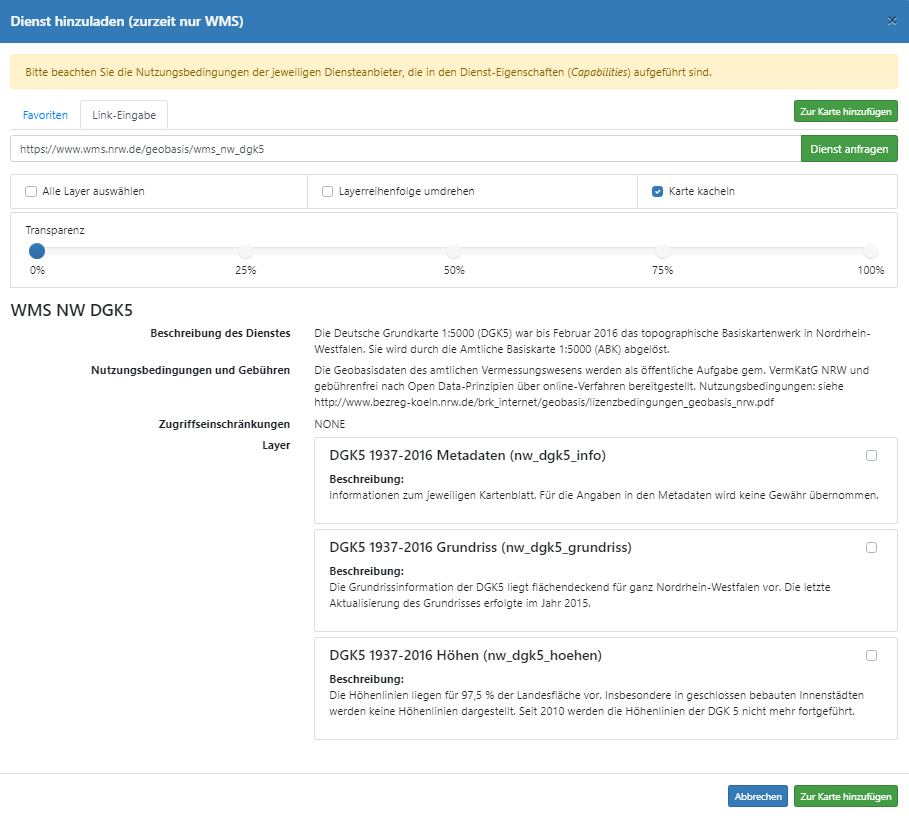This screenshot has width=909, height=816.
Task: Set transparency to the 100% mark
Action: (x=871, y=251)
